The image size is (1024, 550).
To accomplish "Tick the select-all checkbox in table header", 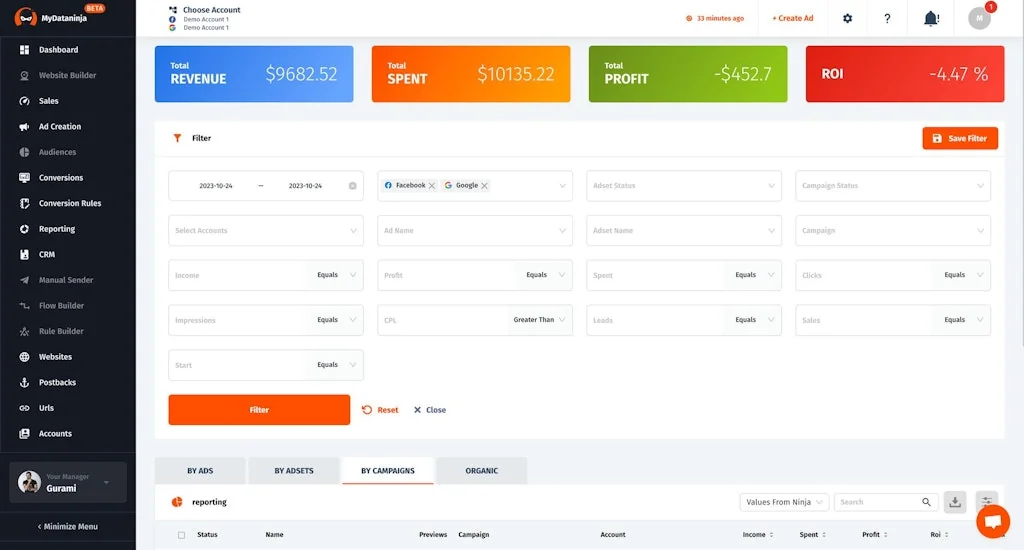I will click(x=182, y=535).
